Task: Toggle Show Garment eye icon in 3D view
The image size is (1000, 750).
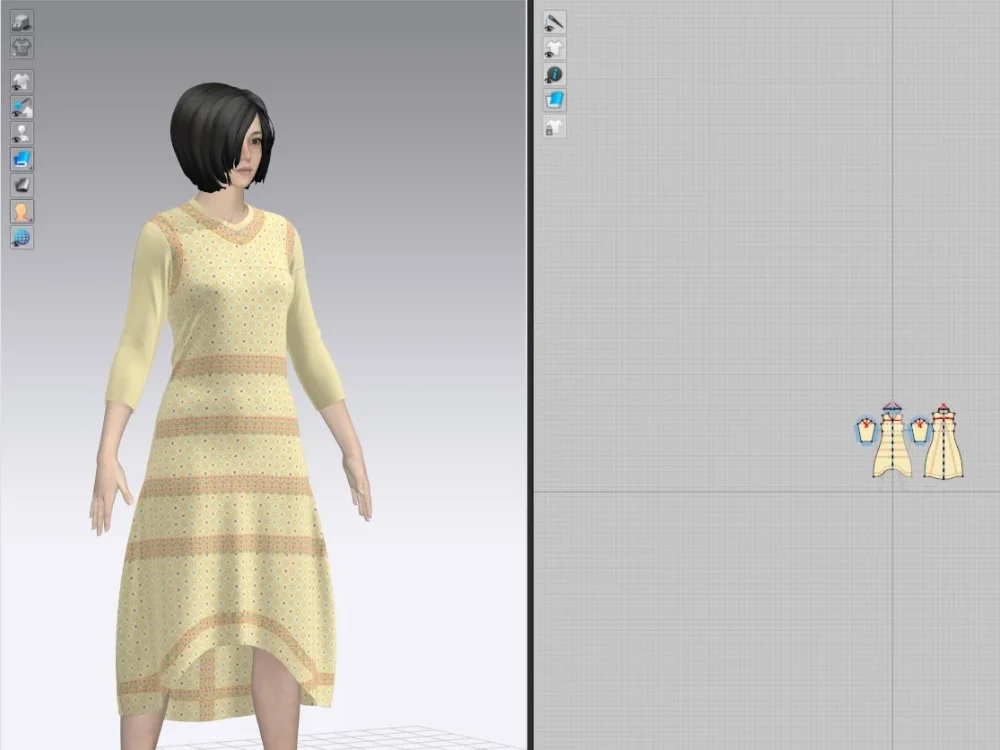Action: (x=22, y=82)
